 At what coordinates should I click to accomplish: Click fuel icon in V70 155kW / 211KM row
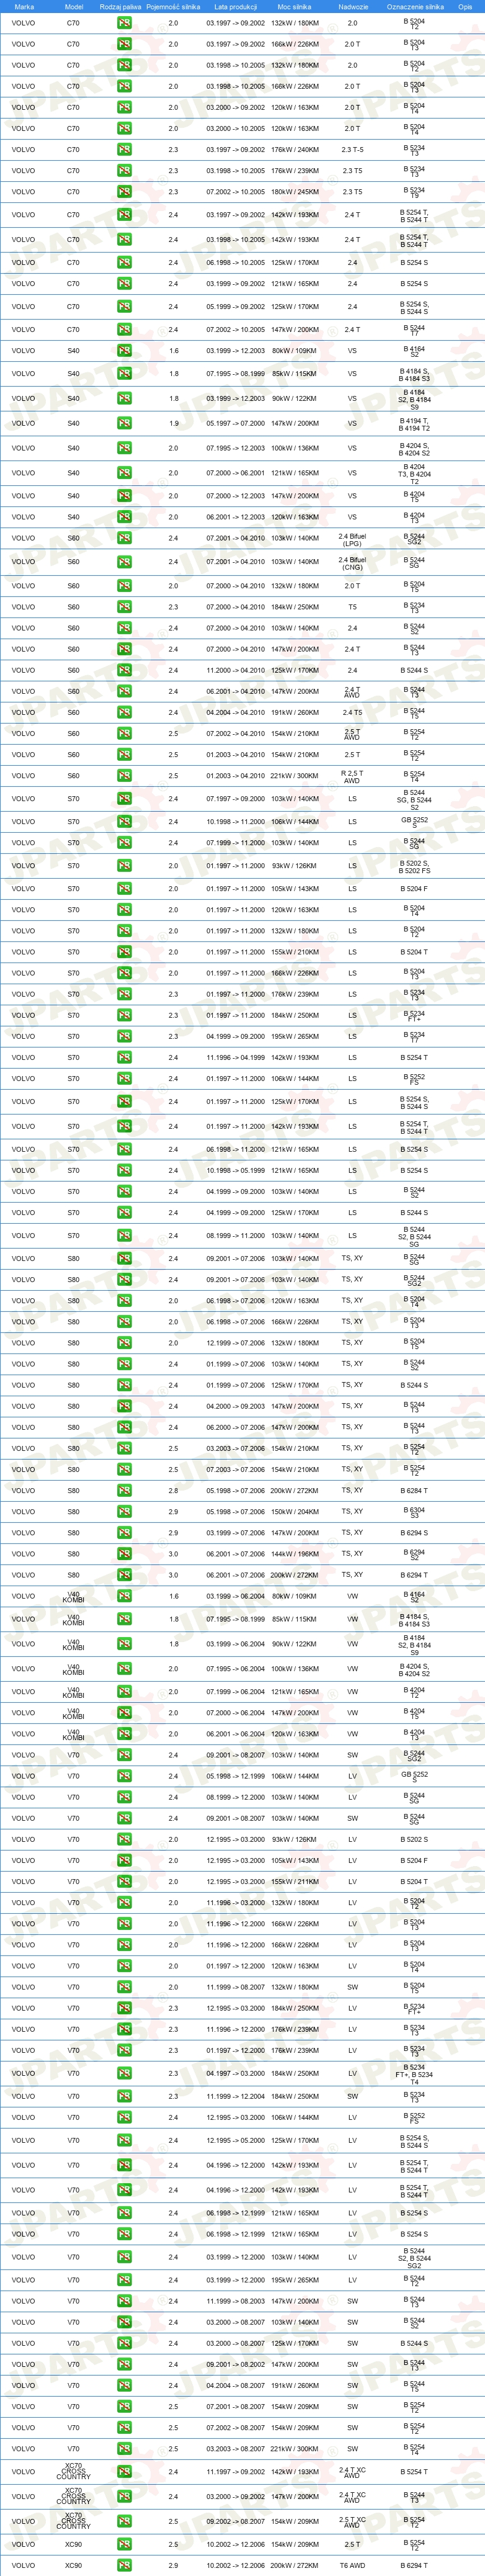(124, 1881)
